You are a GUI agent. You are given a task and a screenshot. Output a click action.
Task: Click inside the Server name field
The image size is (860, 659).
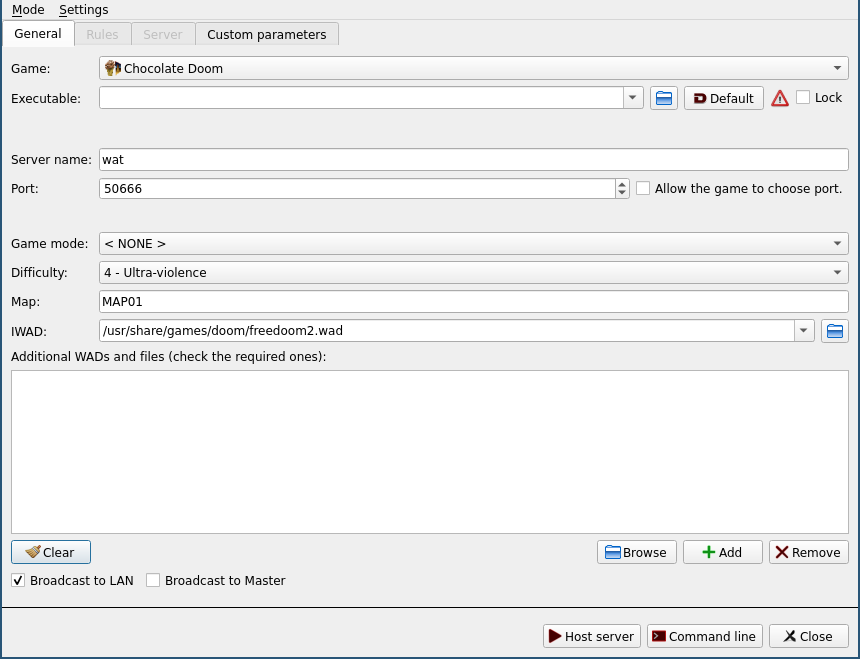(473, 160)
